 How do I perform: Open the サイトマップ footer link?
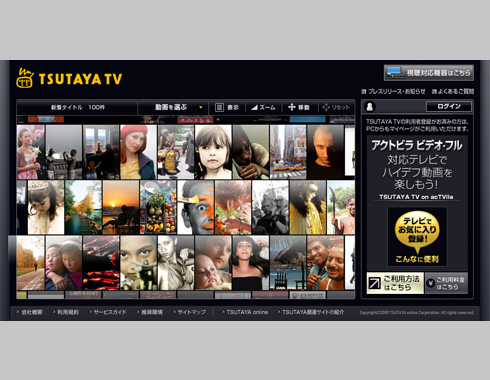click(189, 312)
